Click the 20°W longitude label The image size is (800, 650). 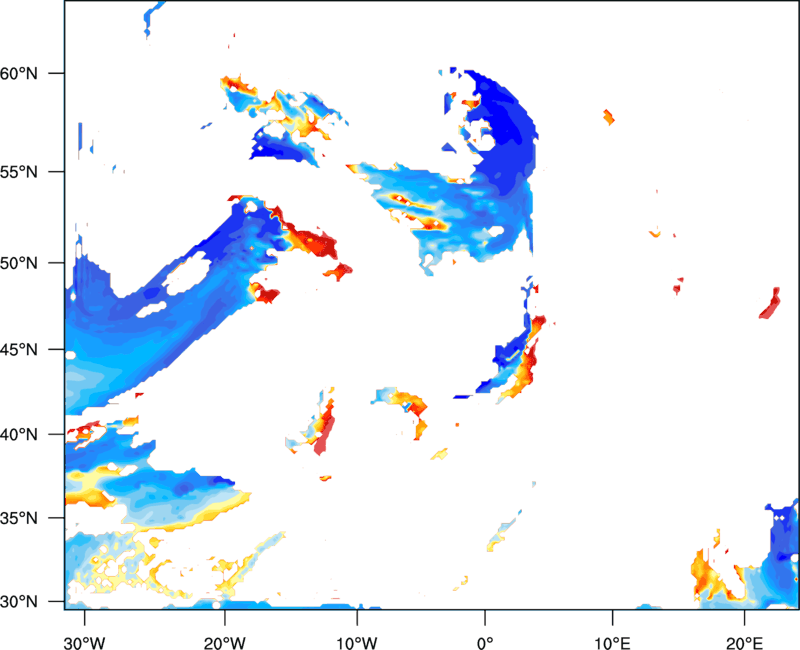(x=224, y=643)
